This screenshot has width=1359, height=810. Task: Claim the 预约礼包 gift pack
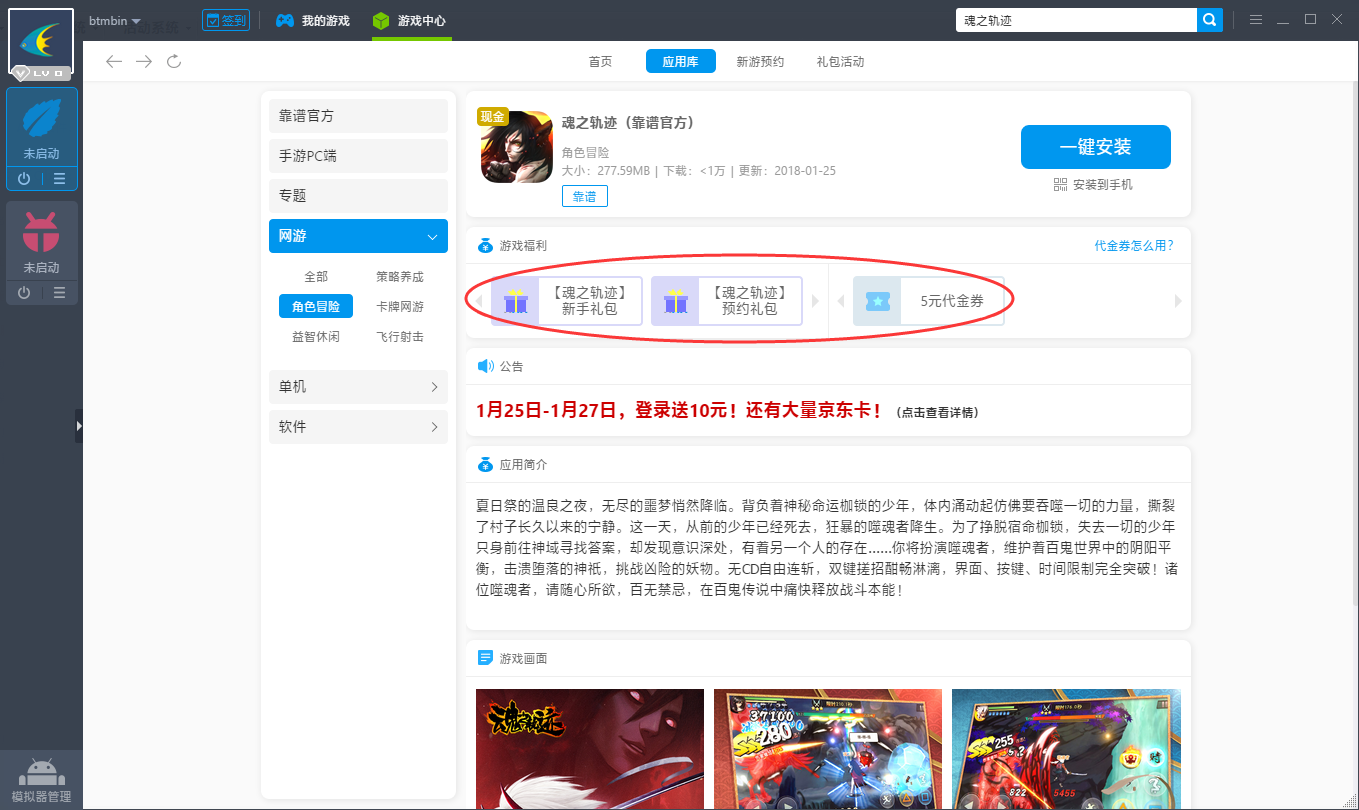pos(726,301)
